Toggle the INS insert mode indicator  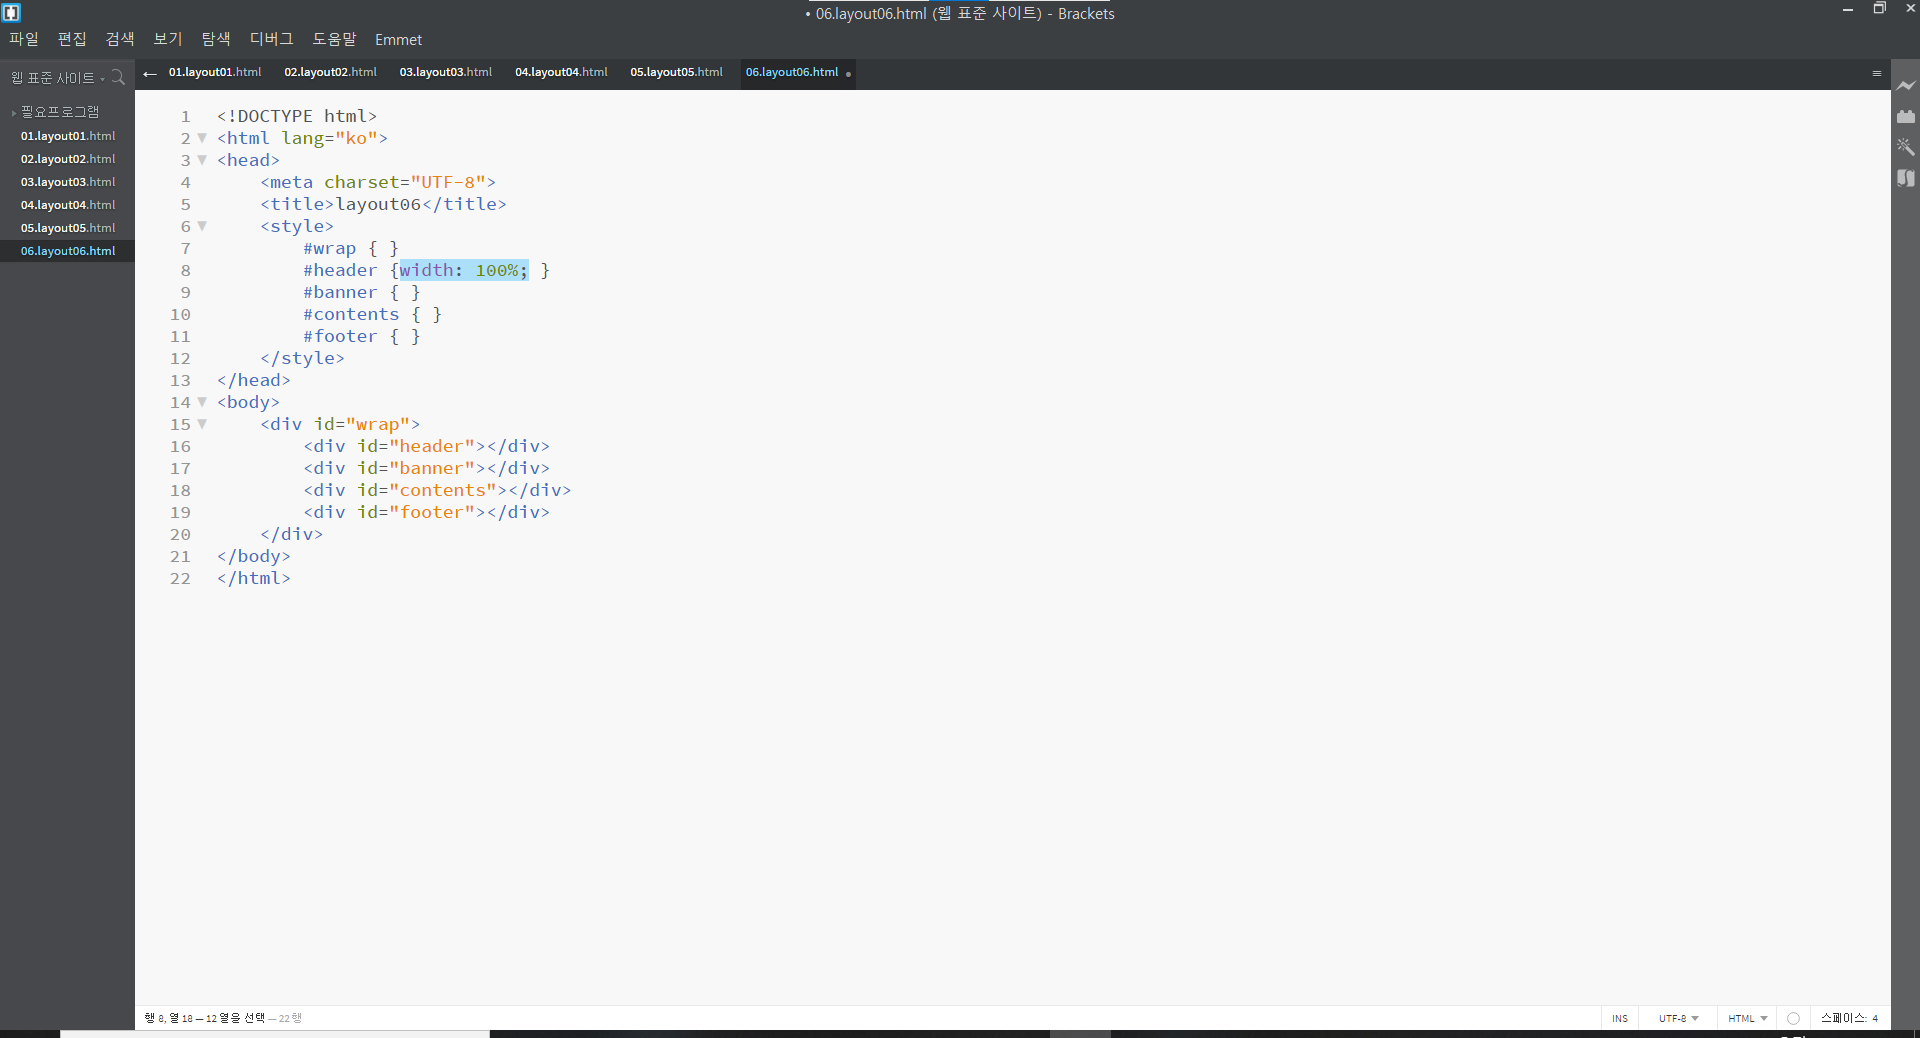[1620, 1018]
